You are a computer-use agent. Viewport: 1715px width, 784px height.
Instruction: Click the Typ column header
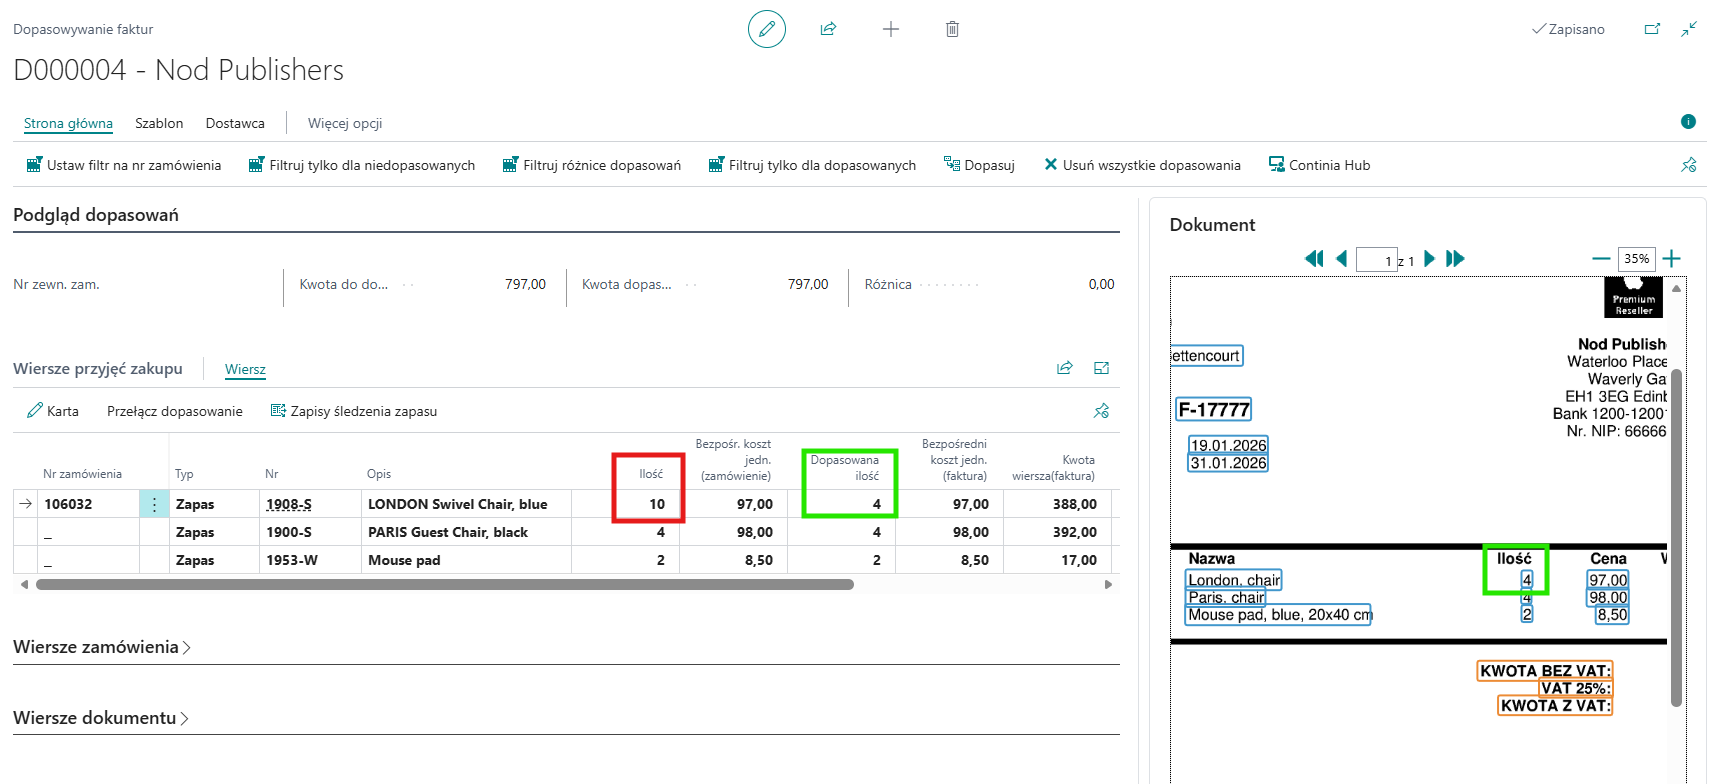click(184, 474)
